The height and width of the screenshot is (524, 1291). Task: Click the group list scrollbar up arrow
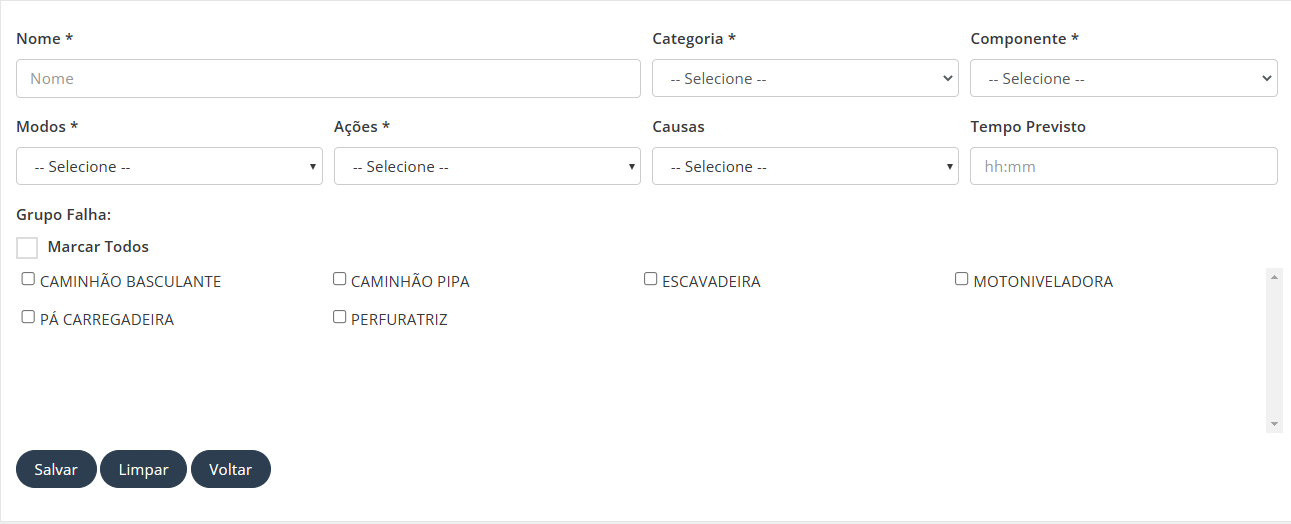point(1274,276)
